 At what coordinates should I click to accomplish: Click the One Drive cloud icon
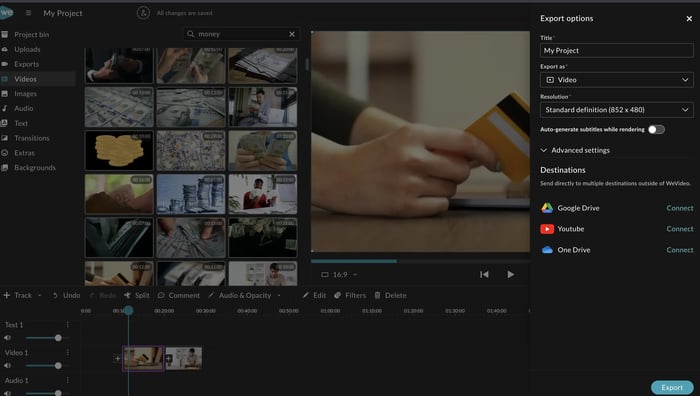[547, 250]
